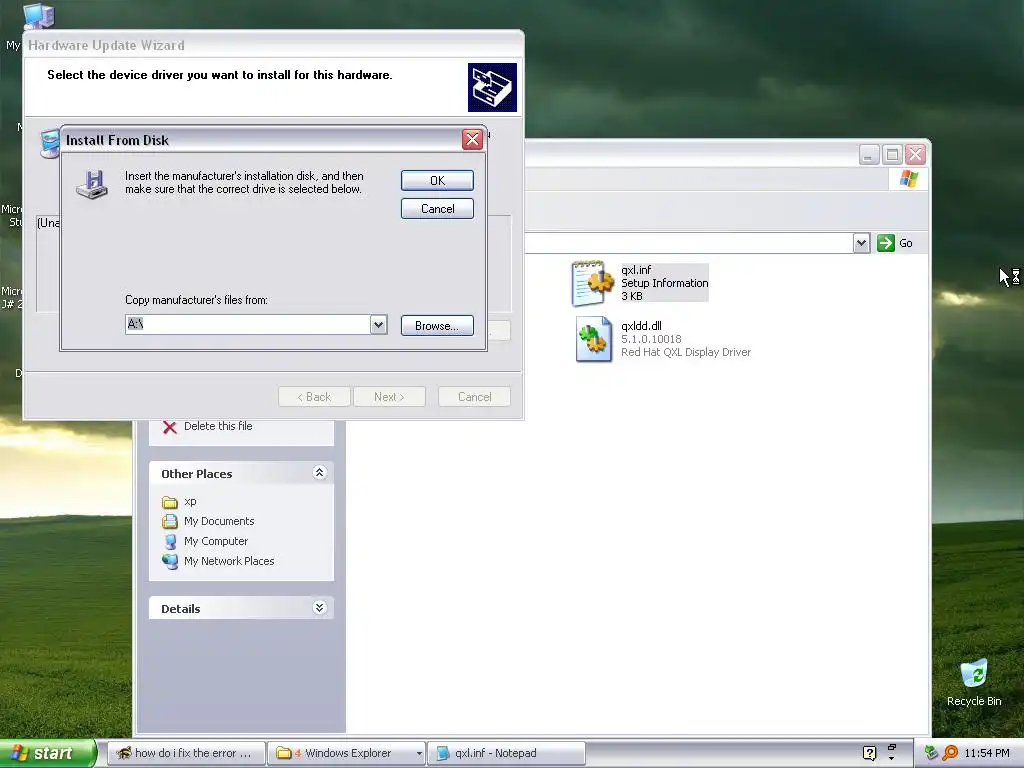This screenshot has height=768, width=1024.
Task: Click Delete this file link
Action: [218, 426]
